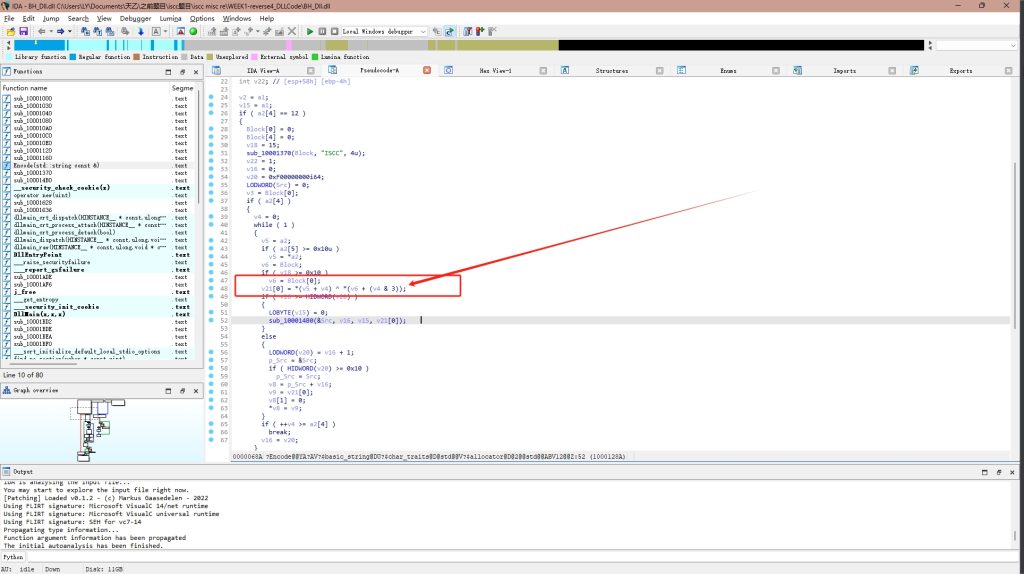The height and width of the screenshot is (574, 1024).
Task: Open the File menu
Action: (9, 18)
